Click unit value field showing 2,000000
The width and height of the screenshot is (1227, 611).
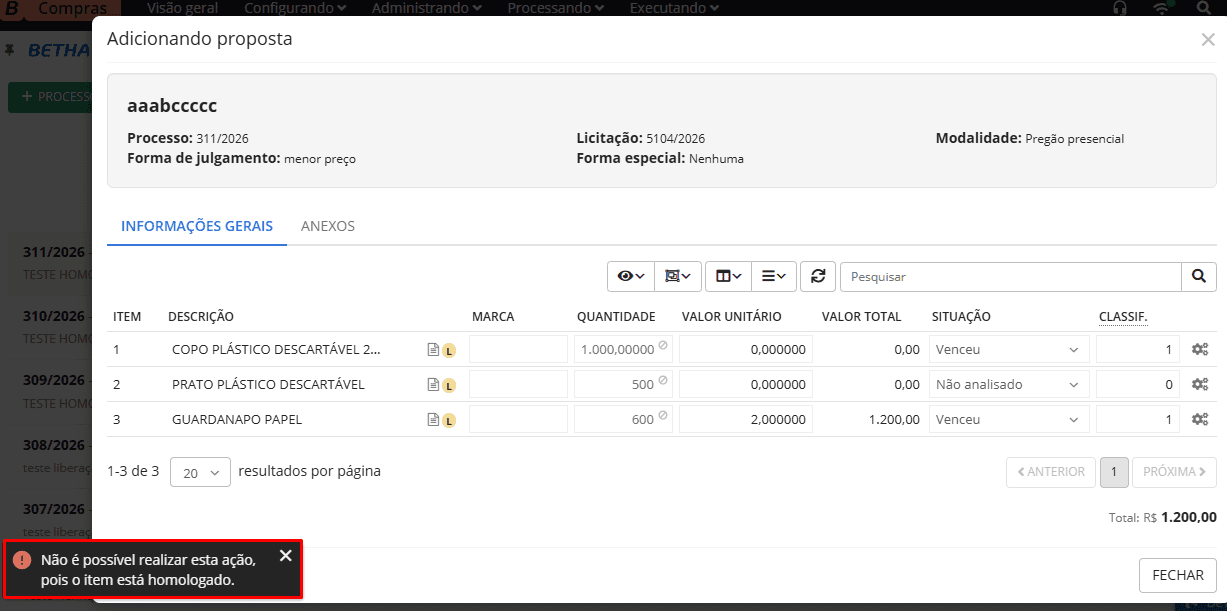(746, 420)
